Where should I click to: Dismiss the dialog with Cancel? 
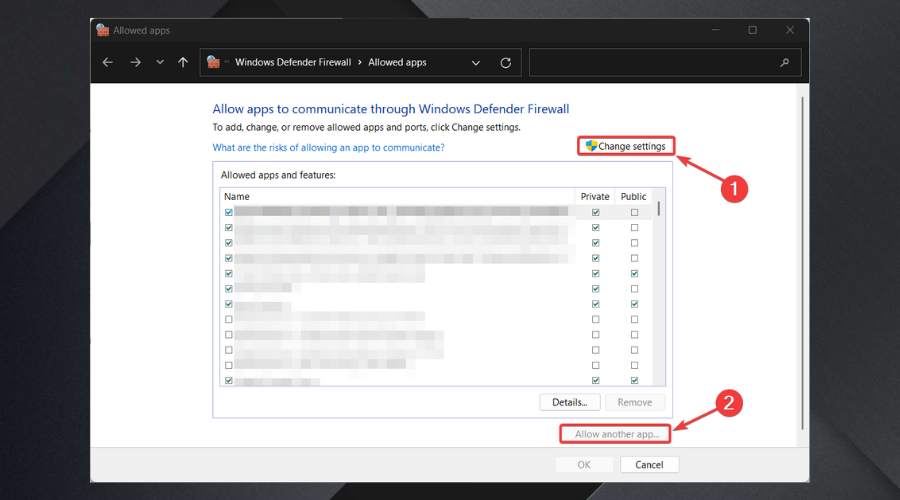tap(649, 464)
